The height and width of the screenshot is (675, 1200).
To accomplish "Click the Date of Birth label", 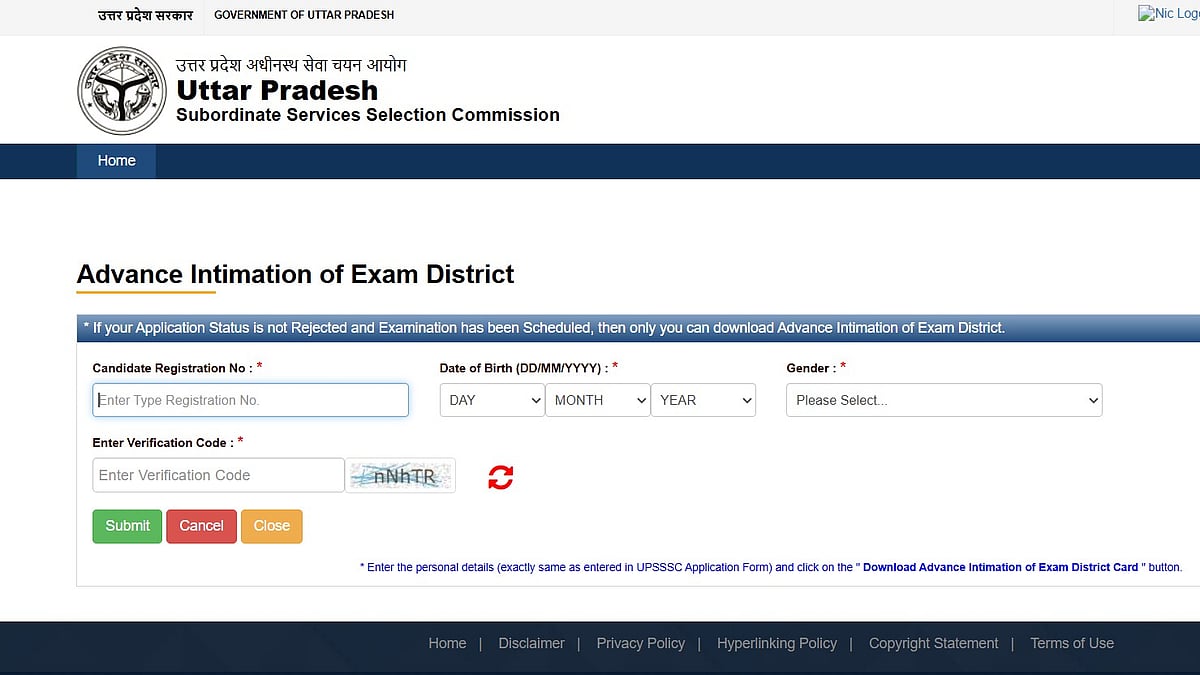I will (528, 368).
